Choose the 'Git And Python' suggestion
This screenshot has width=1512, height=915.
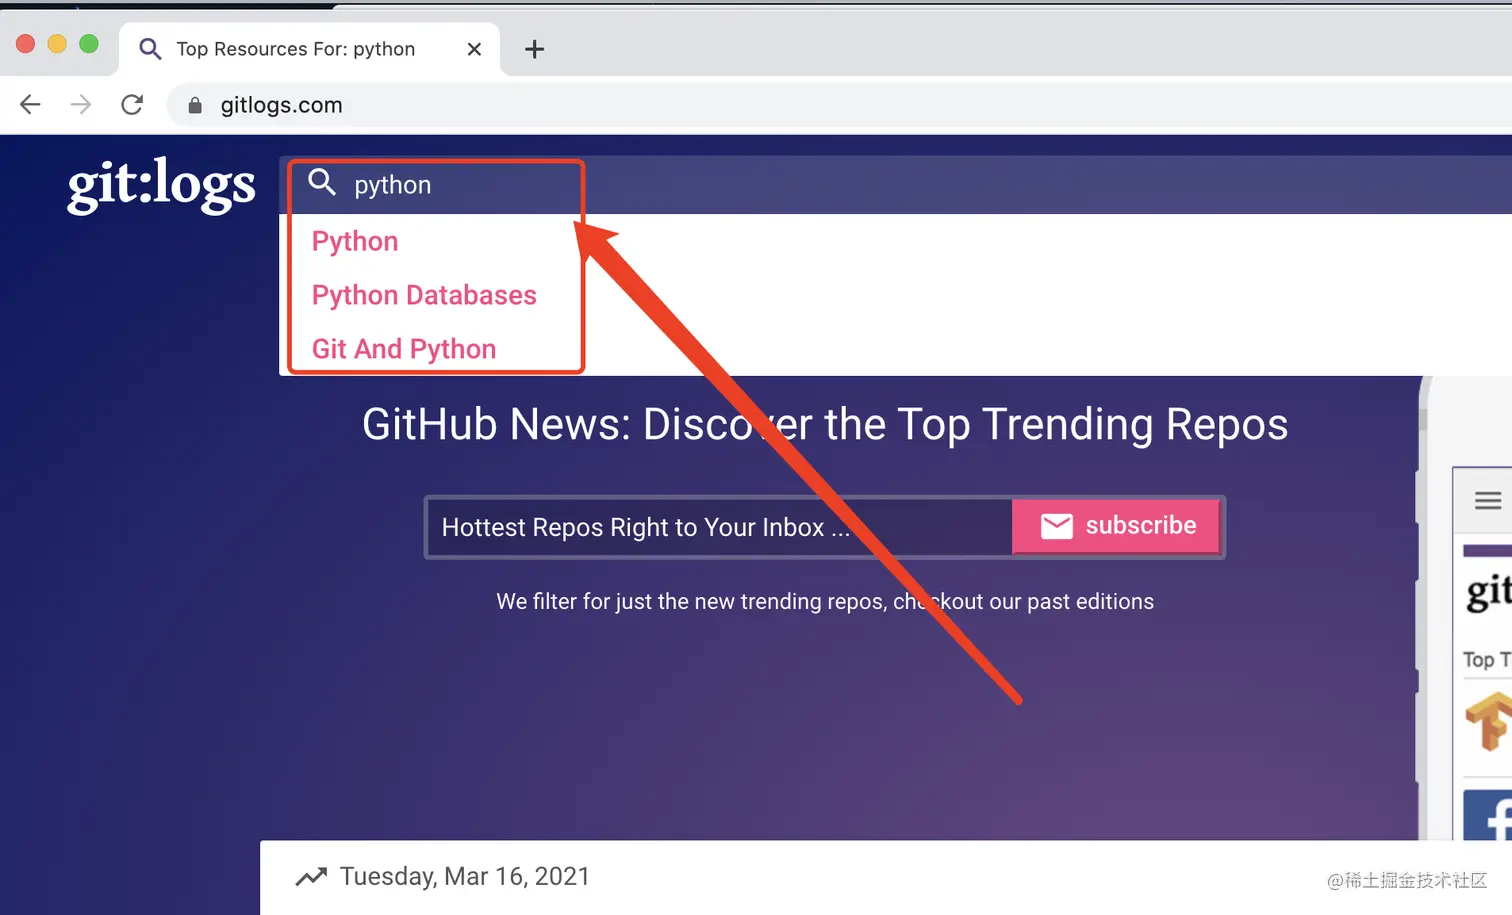(404, 349)
